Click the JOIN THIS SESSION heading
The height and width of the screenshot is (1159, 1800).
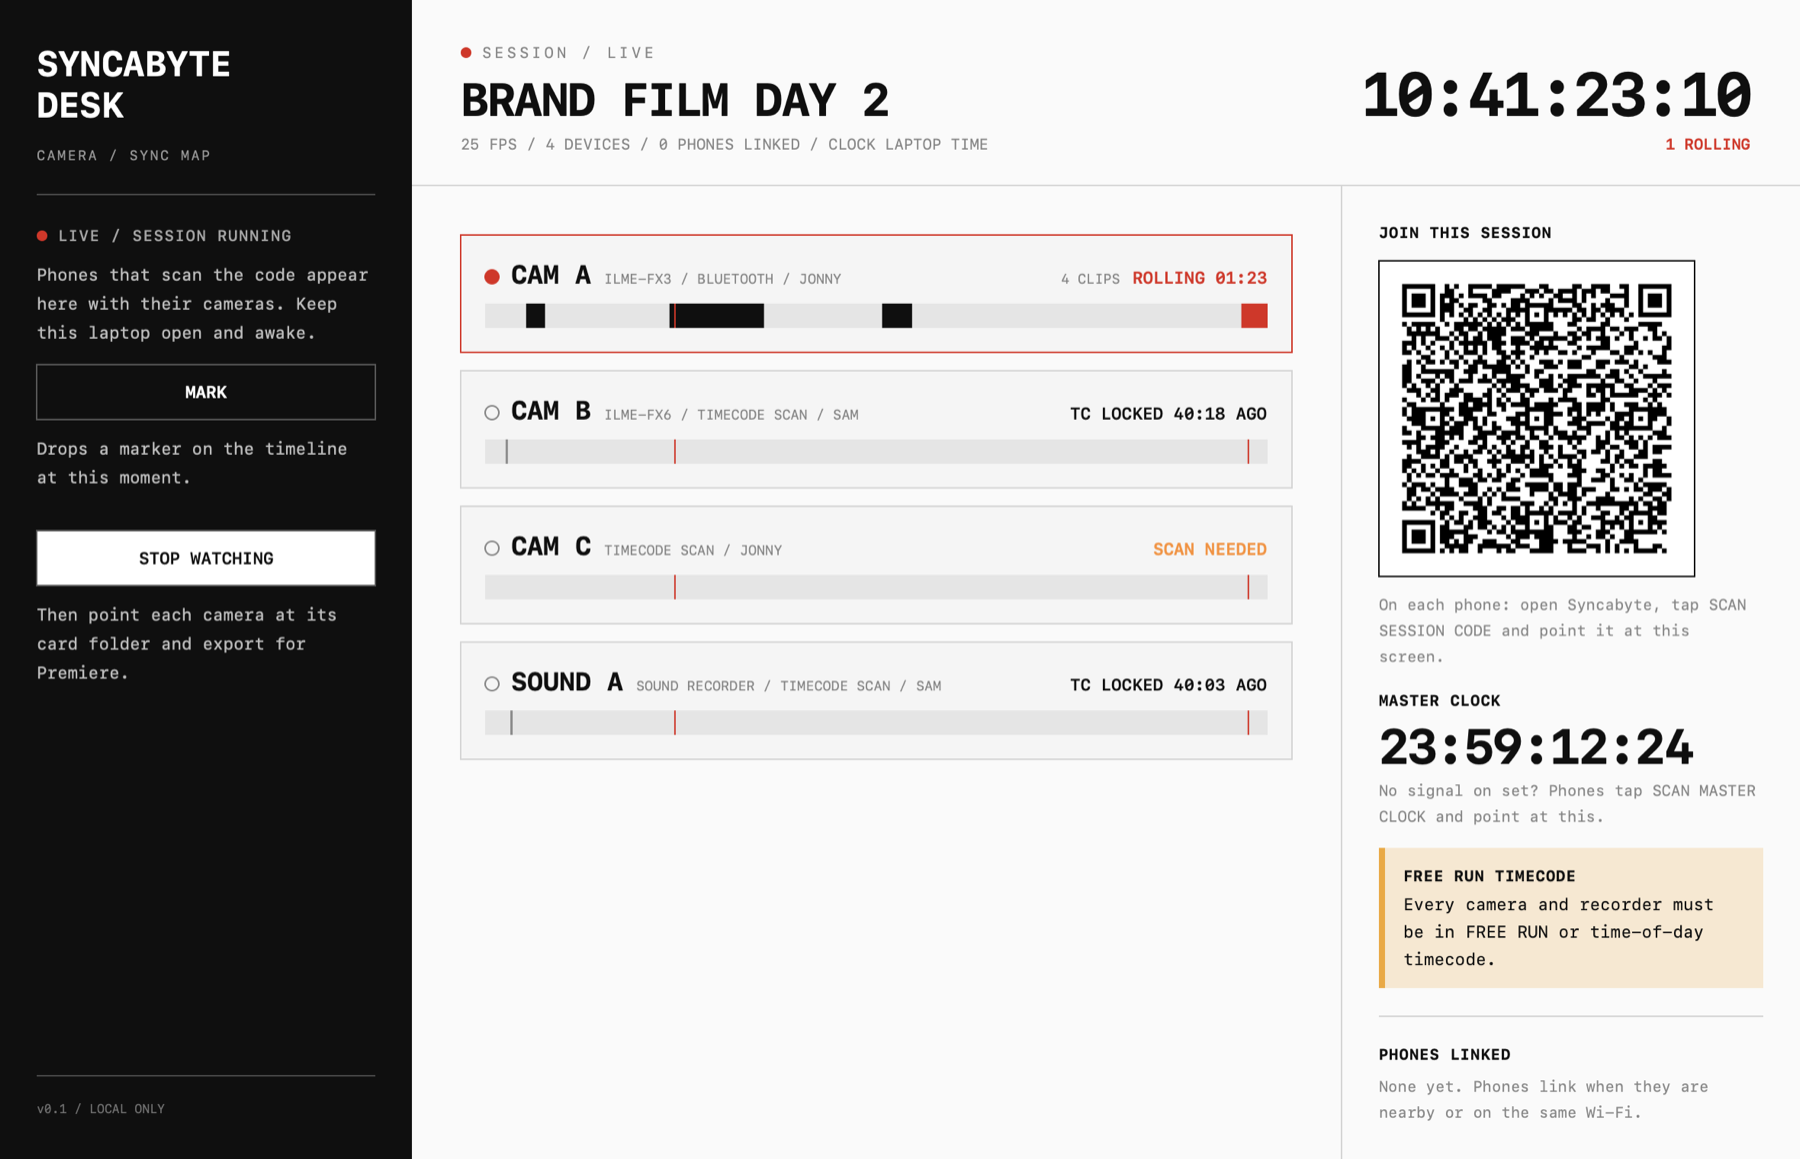pos(1465,233)
